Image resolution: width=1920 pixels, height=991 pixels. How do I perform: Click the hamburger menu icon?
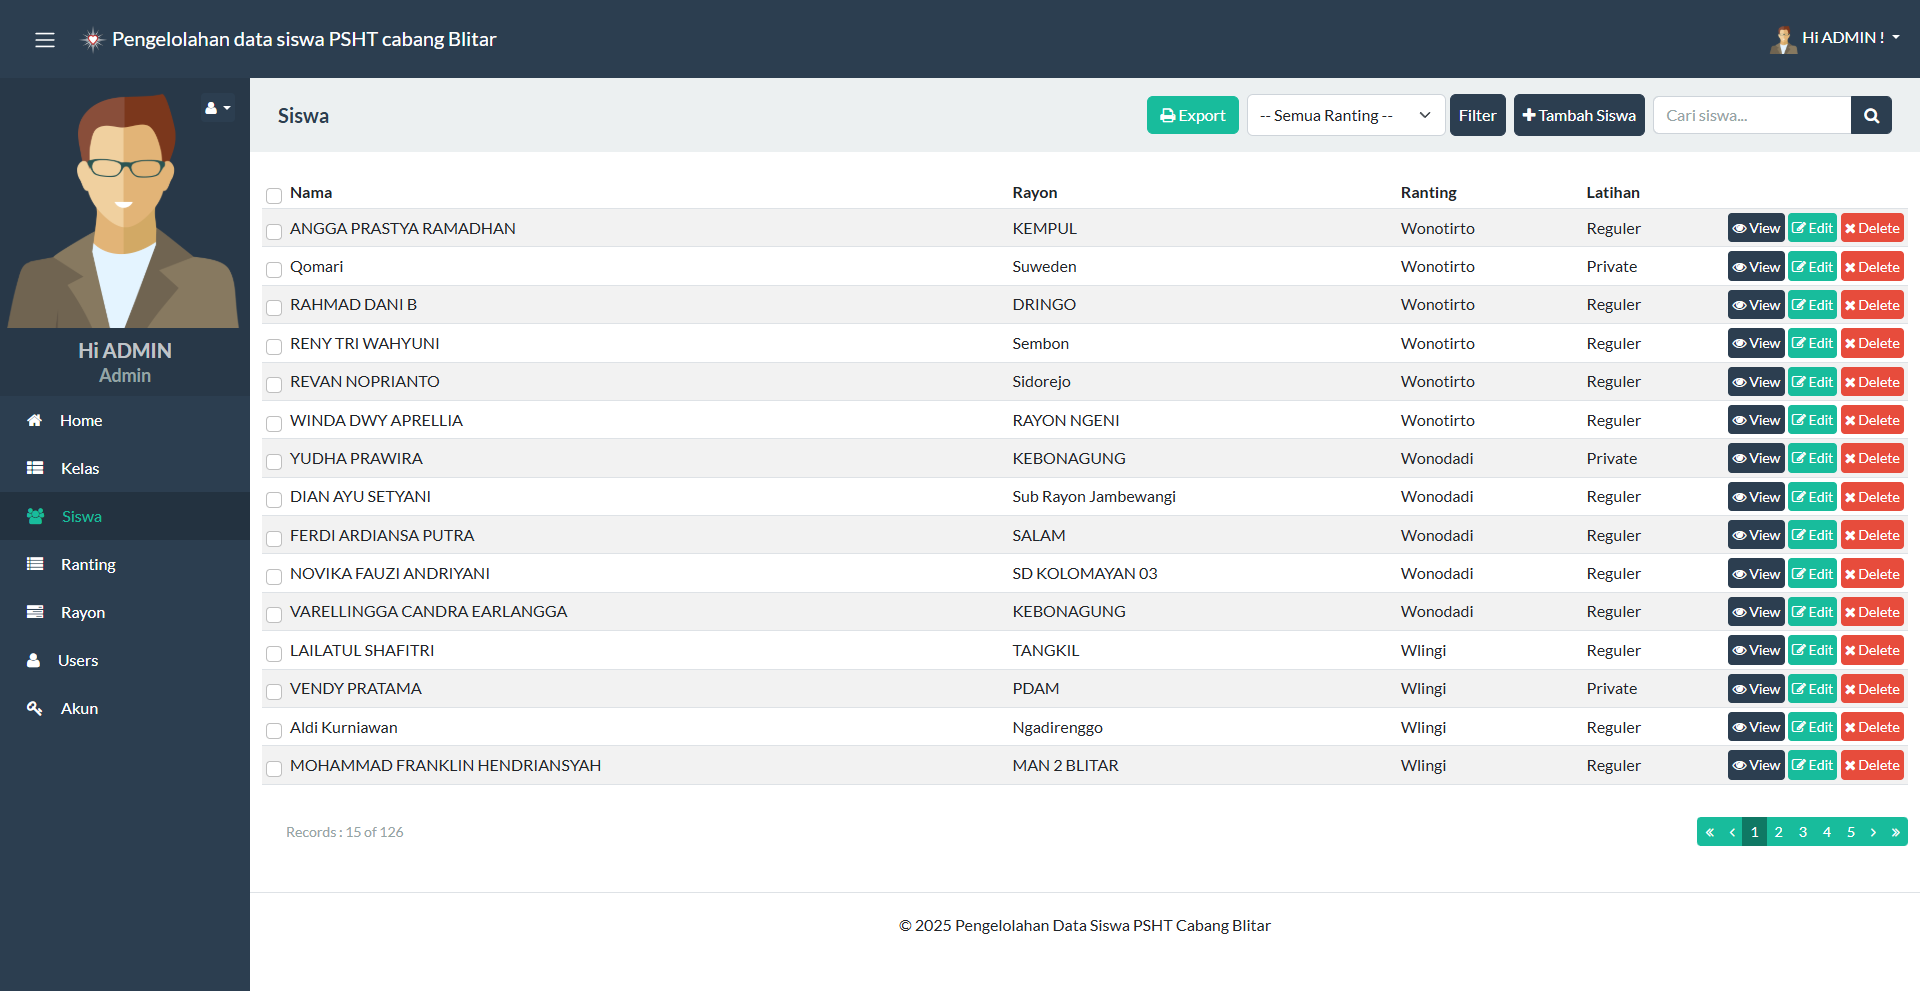[45, 40]
